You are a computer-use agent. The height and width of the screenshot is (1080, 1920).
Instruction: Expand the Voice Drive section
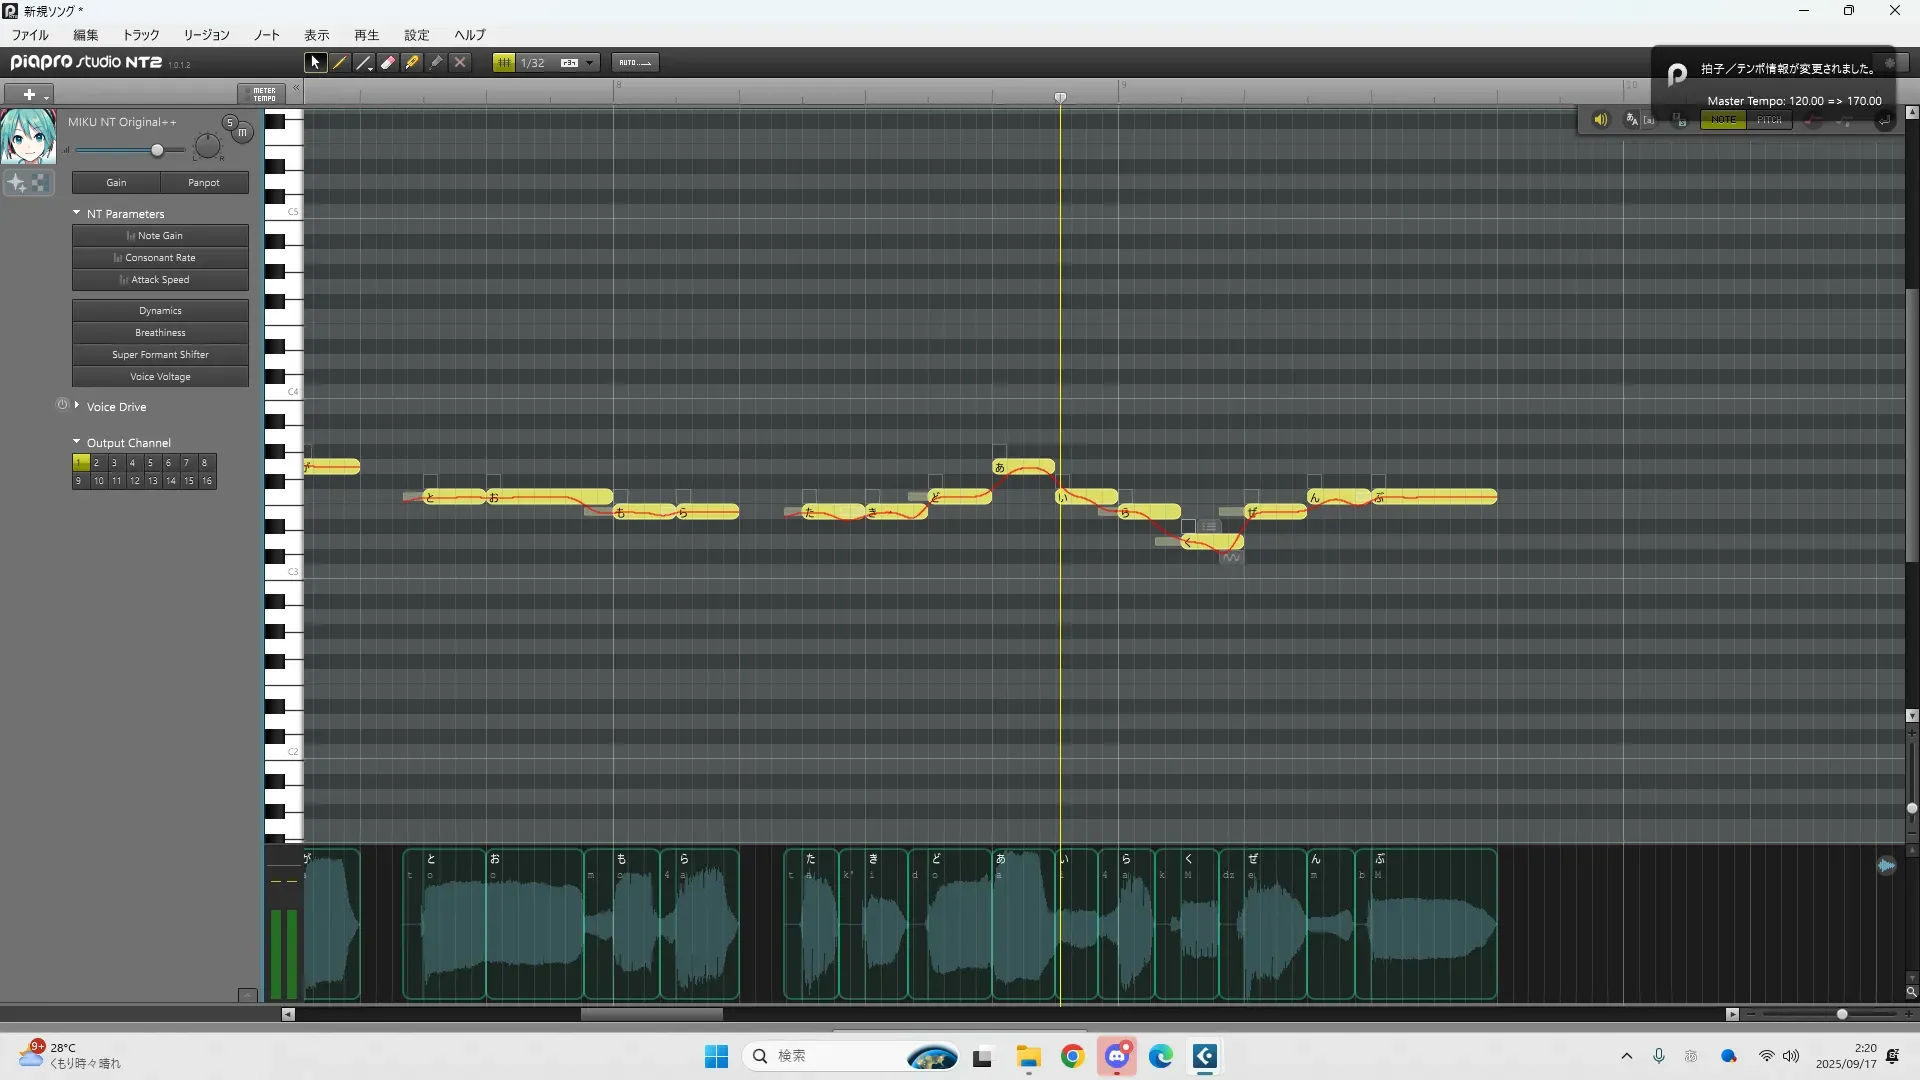77,406
